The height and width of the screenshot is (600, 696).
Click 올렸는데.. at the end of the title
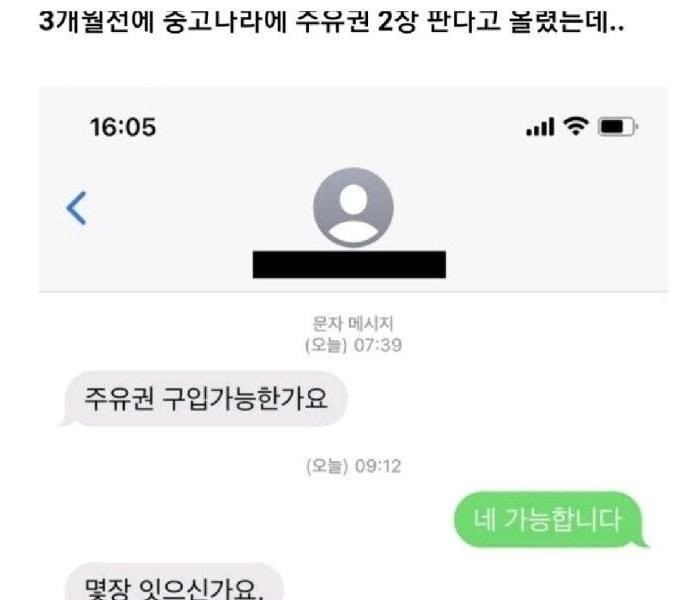click(567, 21)
